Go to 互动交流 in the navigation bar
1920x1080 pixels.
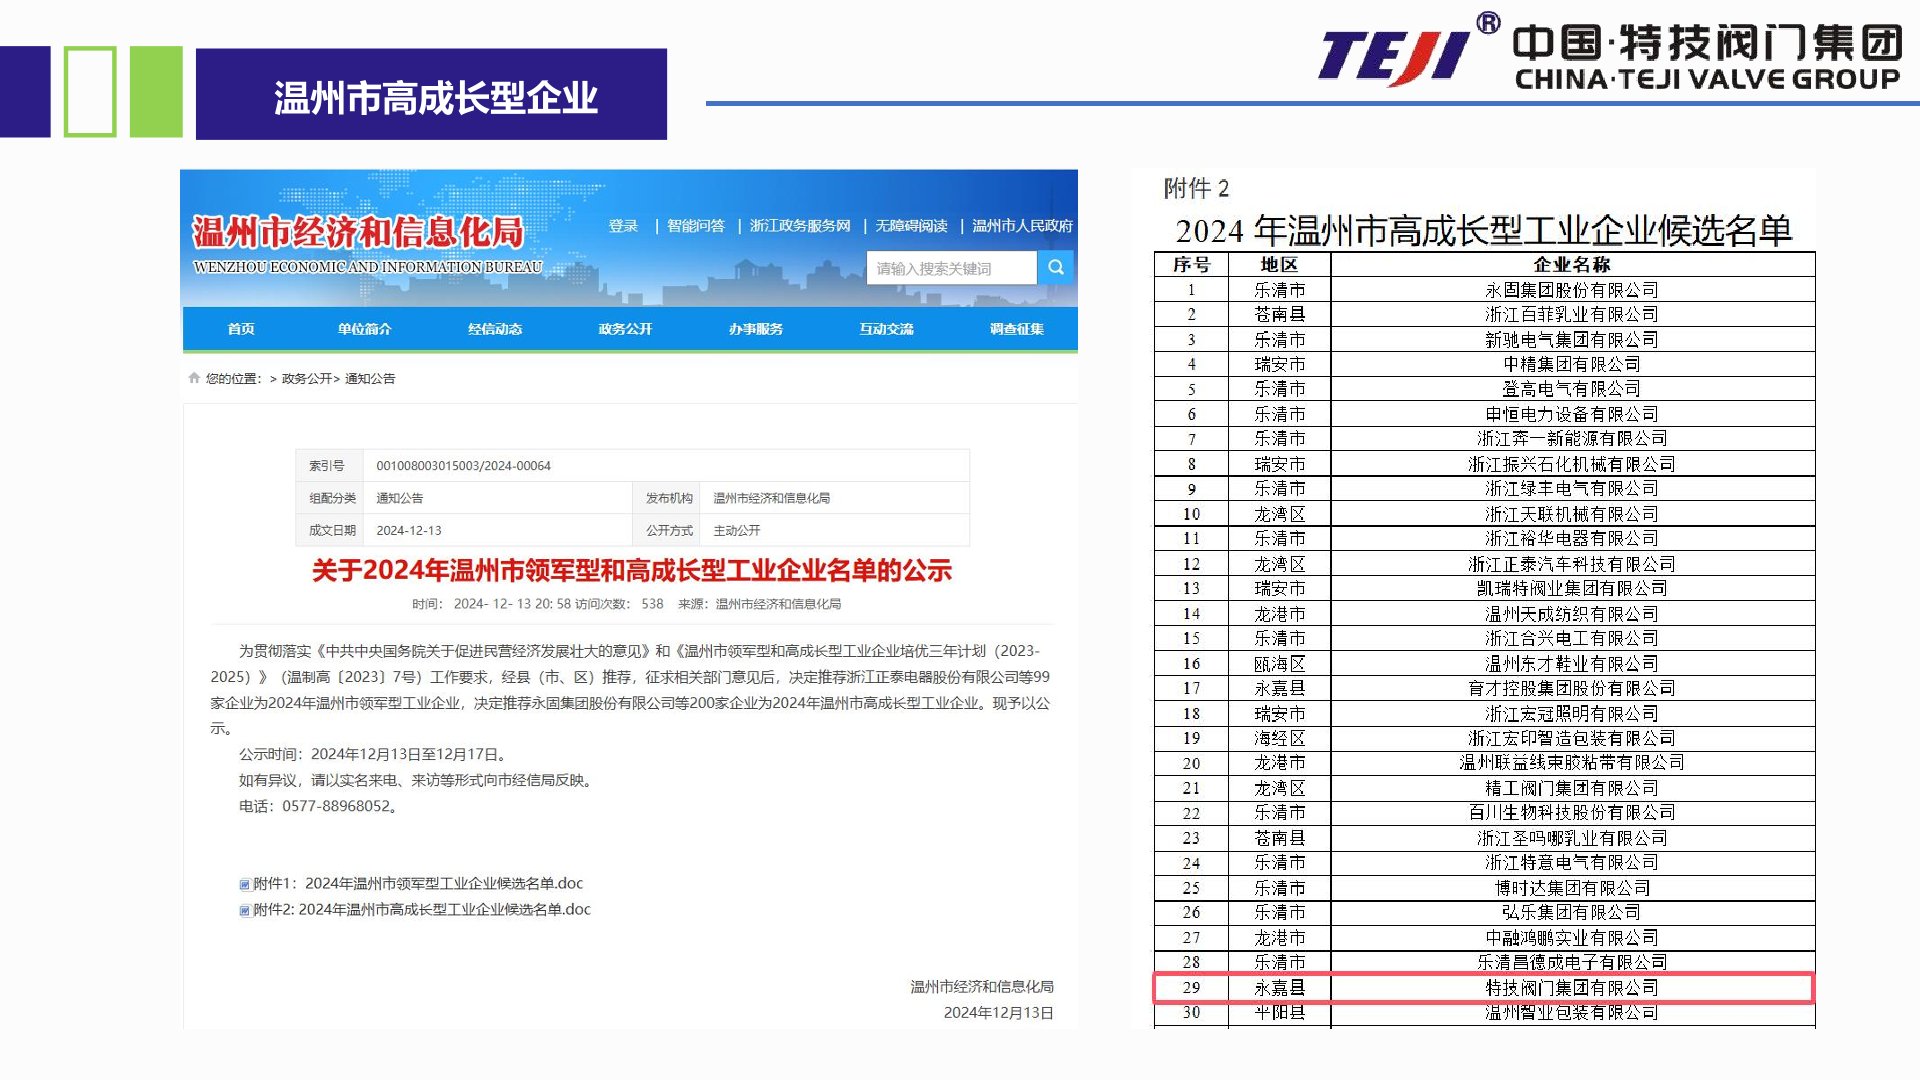(x=887, y=329)
